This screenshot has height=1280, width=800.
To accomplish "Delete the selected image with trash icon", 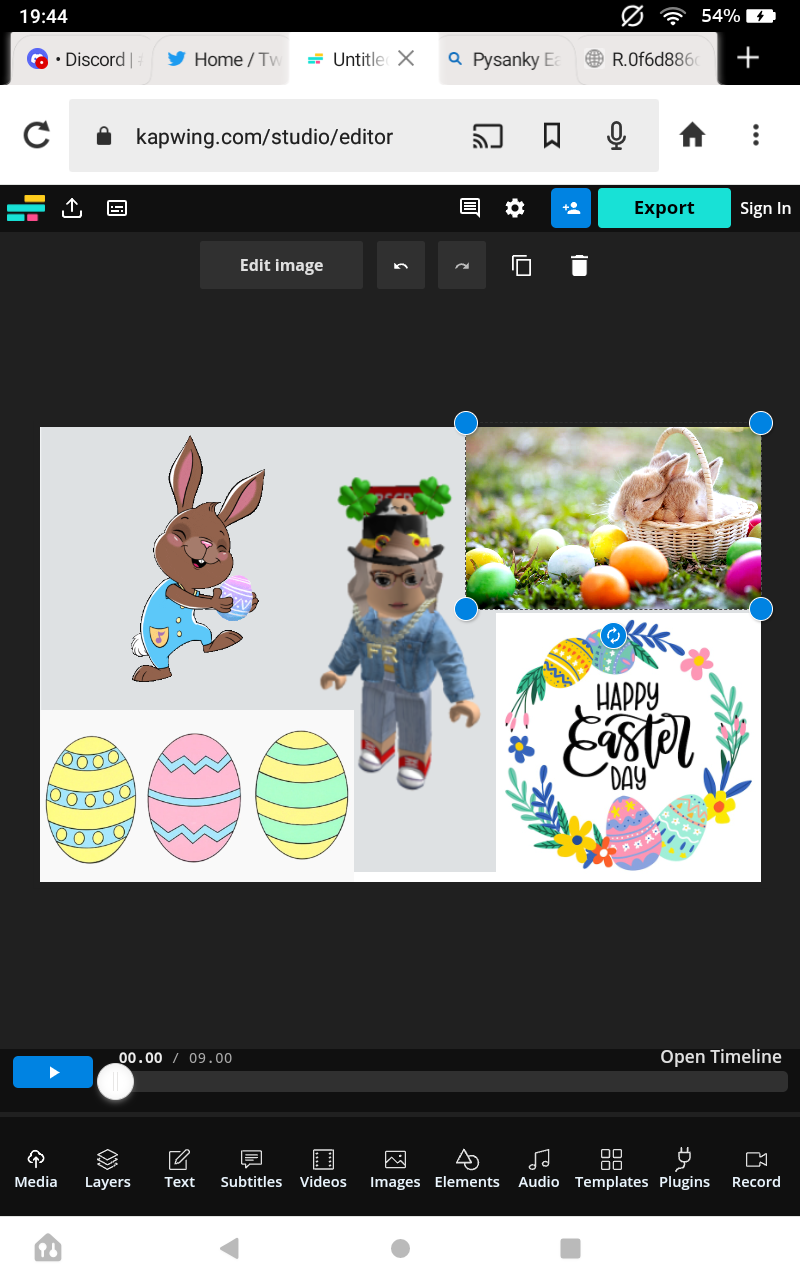I will pos(579,265).
